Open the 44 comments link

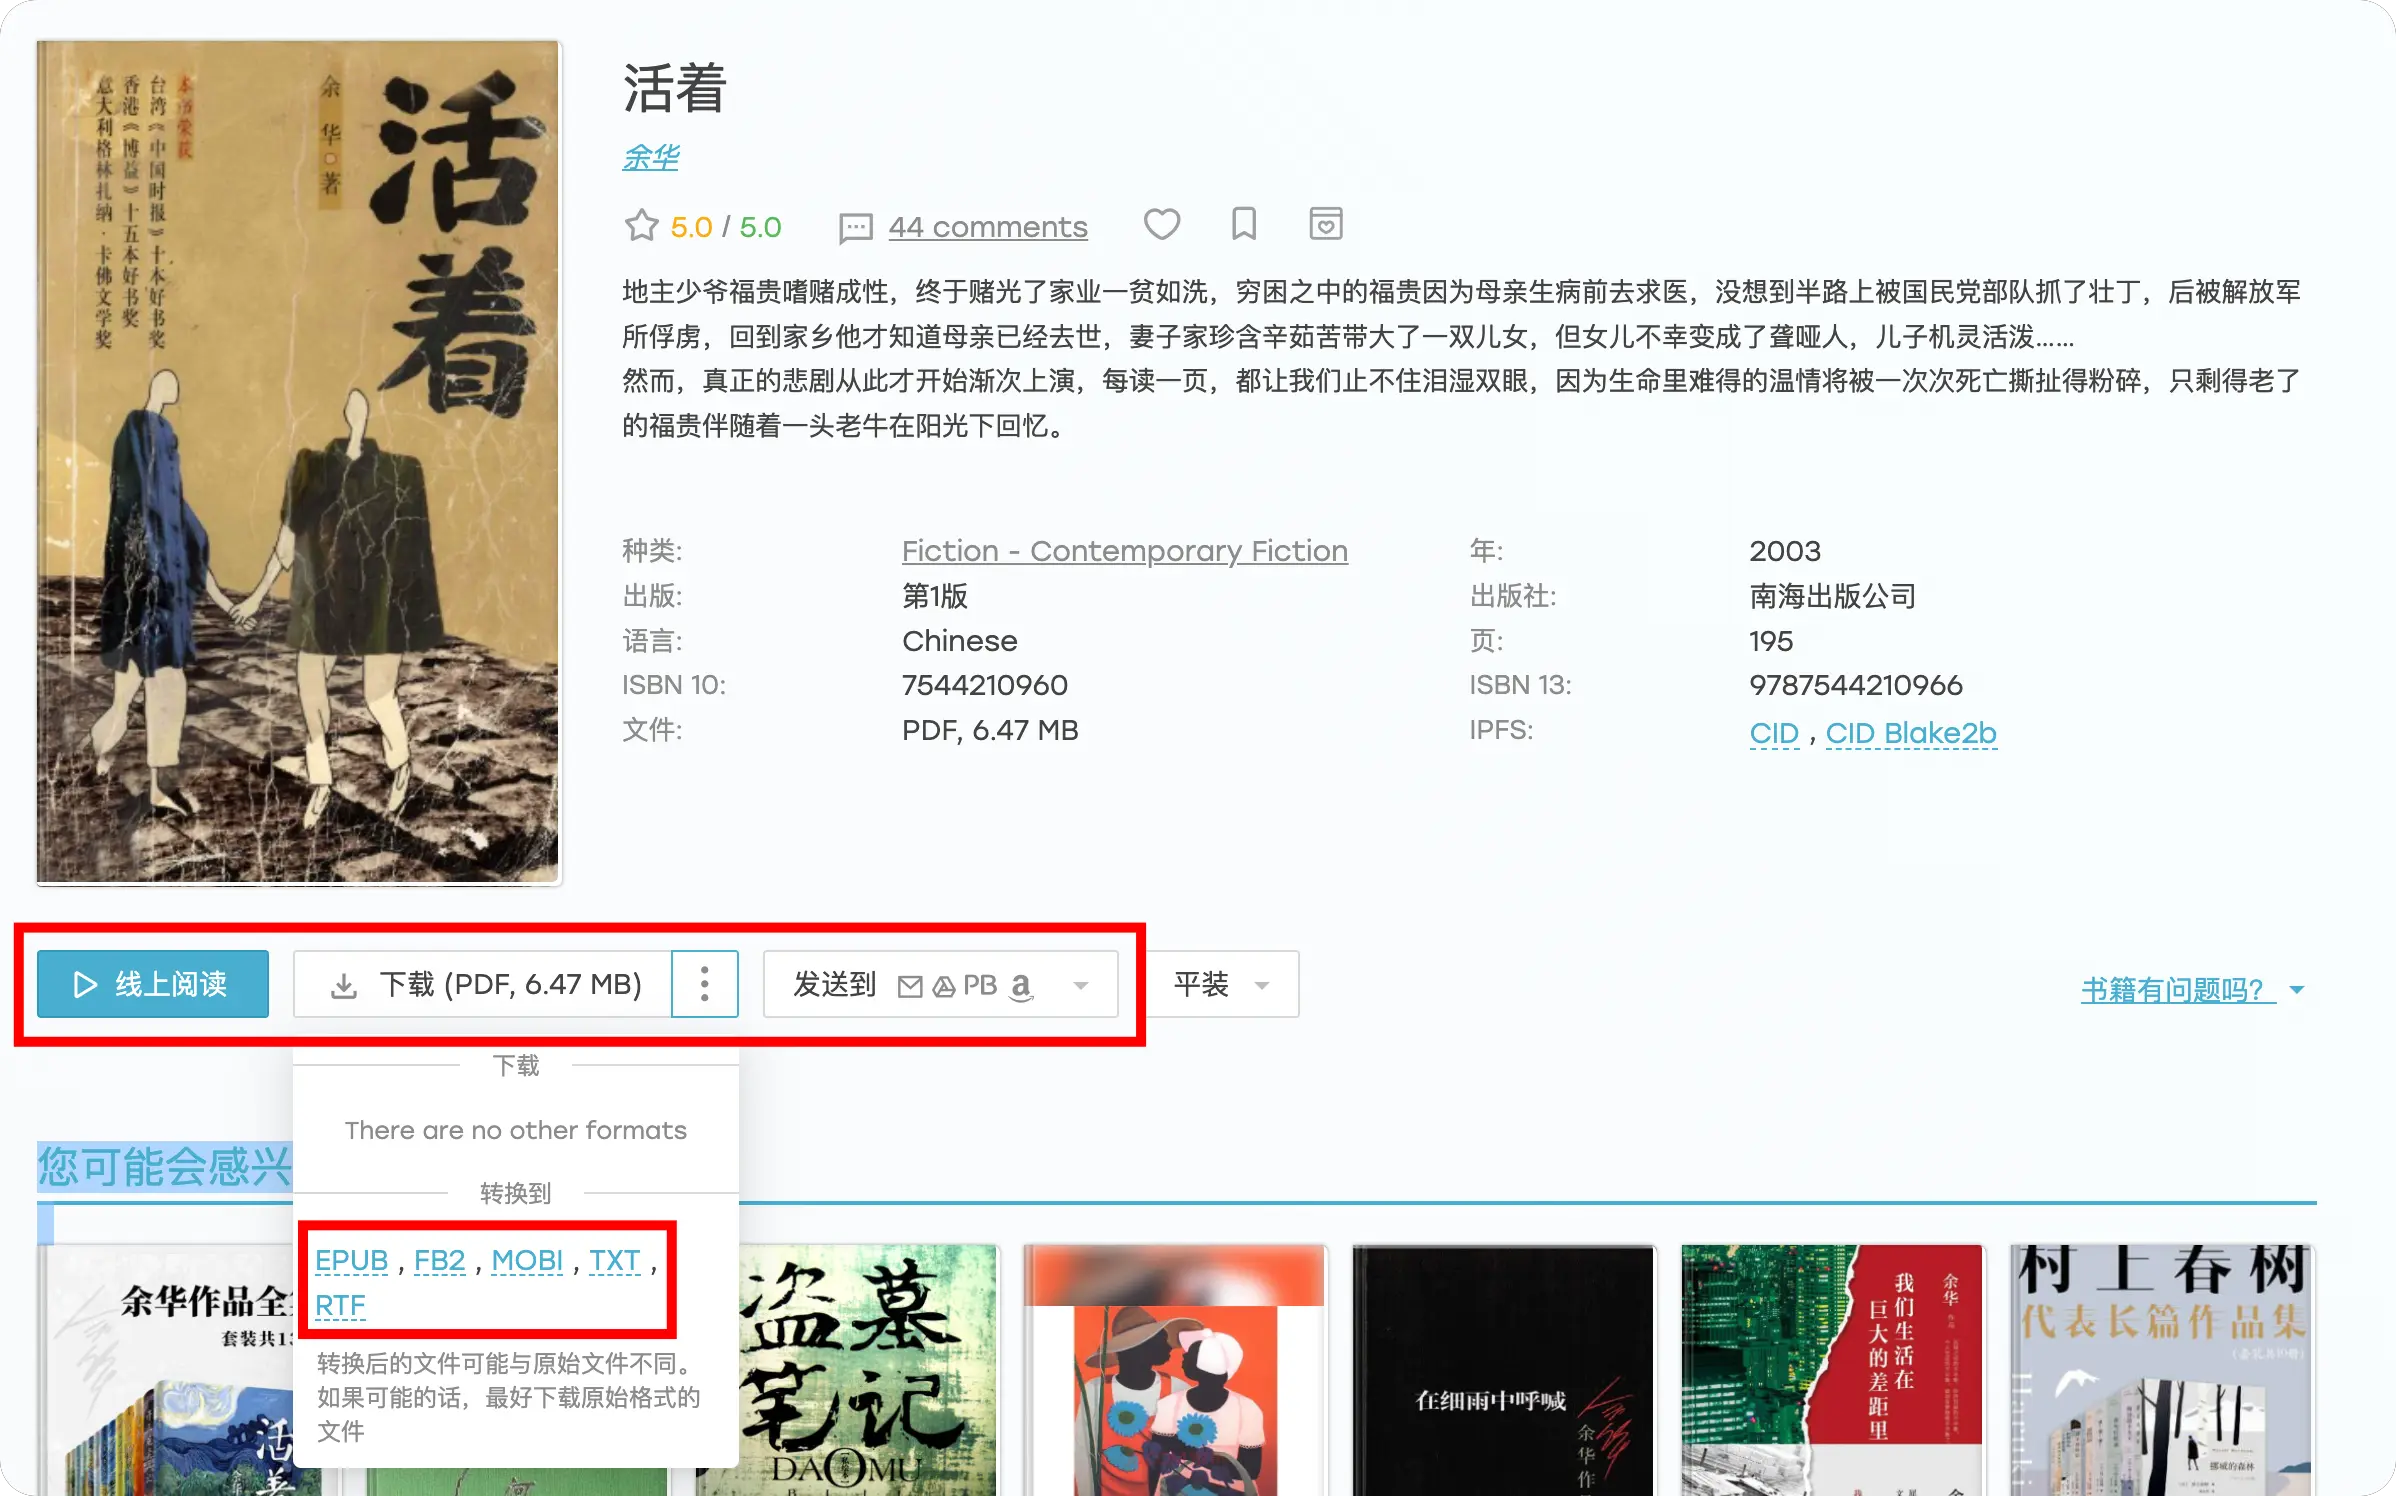click(x=987, y=227)
